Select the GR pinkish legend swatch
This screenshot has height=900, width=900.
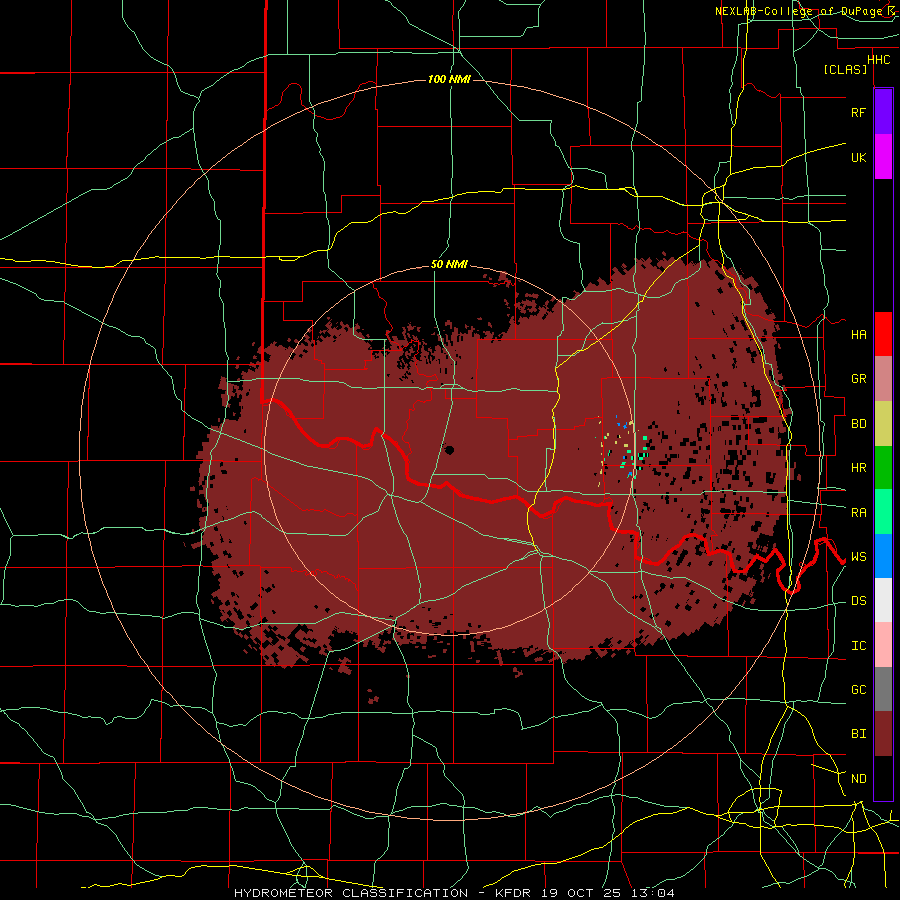pyautogui.click(x=883, y=378)
